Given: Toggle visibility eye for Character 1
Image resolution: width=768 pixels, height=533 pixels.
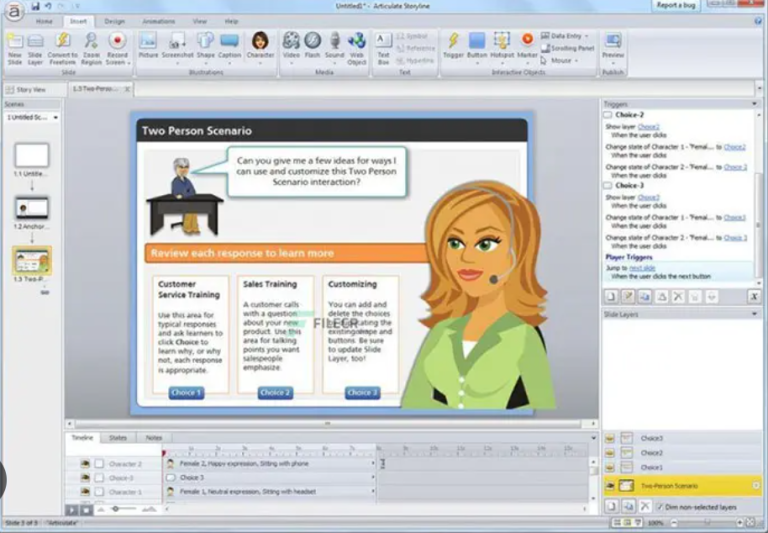Looking at the screenshot, I should [85, 491].
